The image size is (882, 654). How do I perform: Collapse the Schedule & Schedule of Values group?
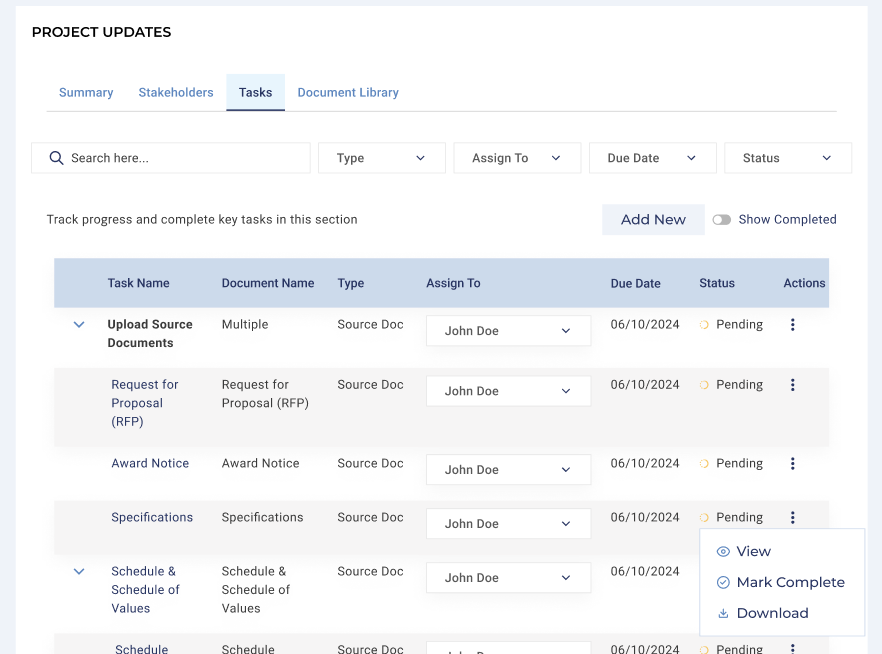click(79, 572)
